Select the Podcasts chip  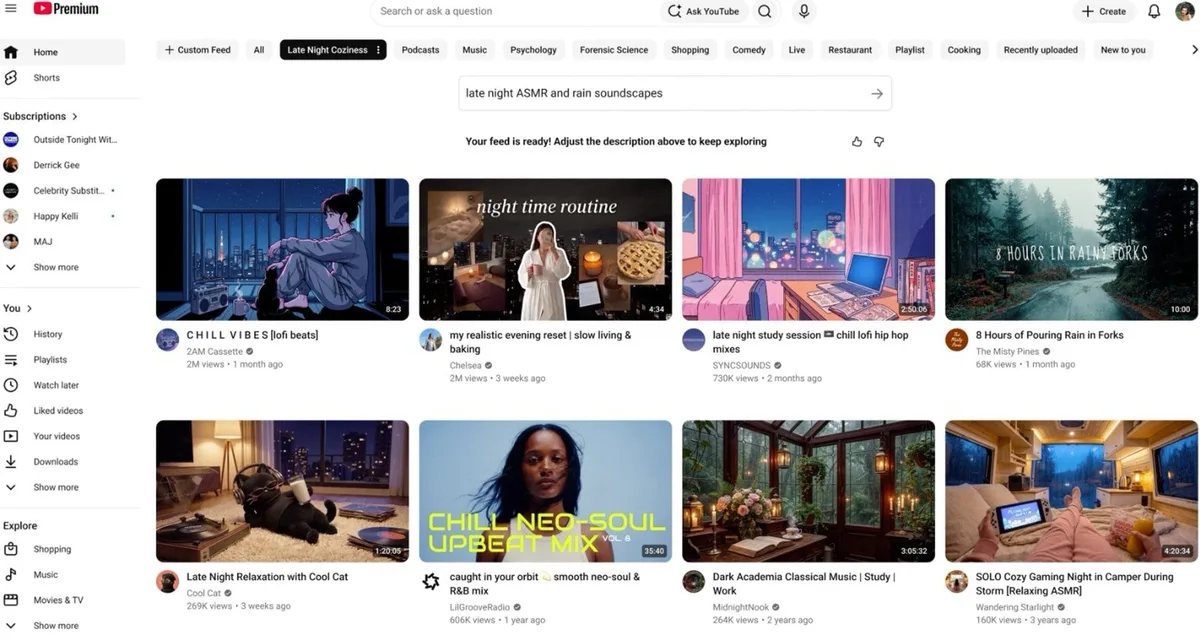point(420,50)
